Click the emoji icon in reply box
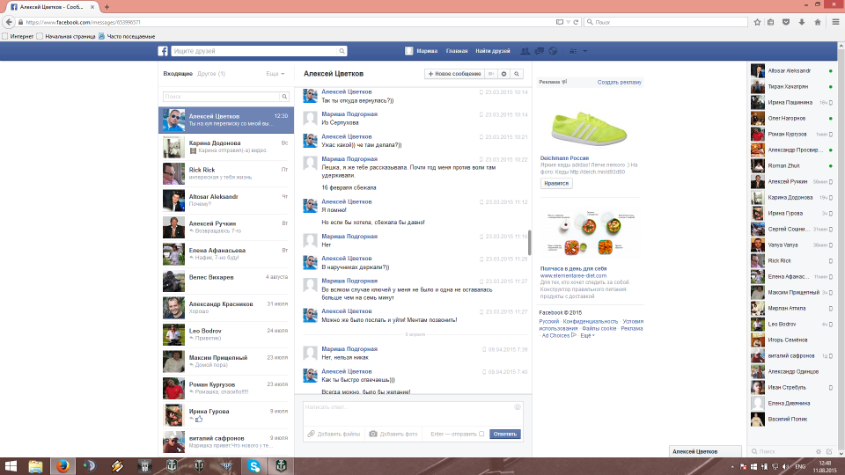The image size is (845, 475). (517, 407)
